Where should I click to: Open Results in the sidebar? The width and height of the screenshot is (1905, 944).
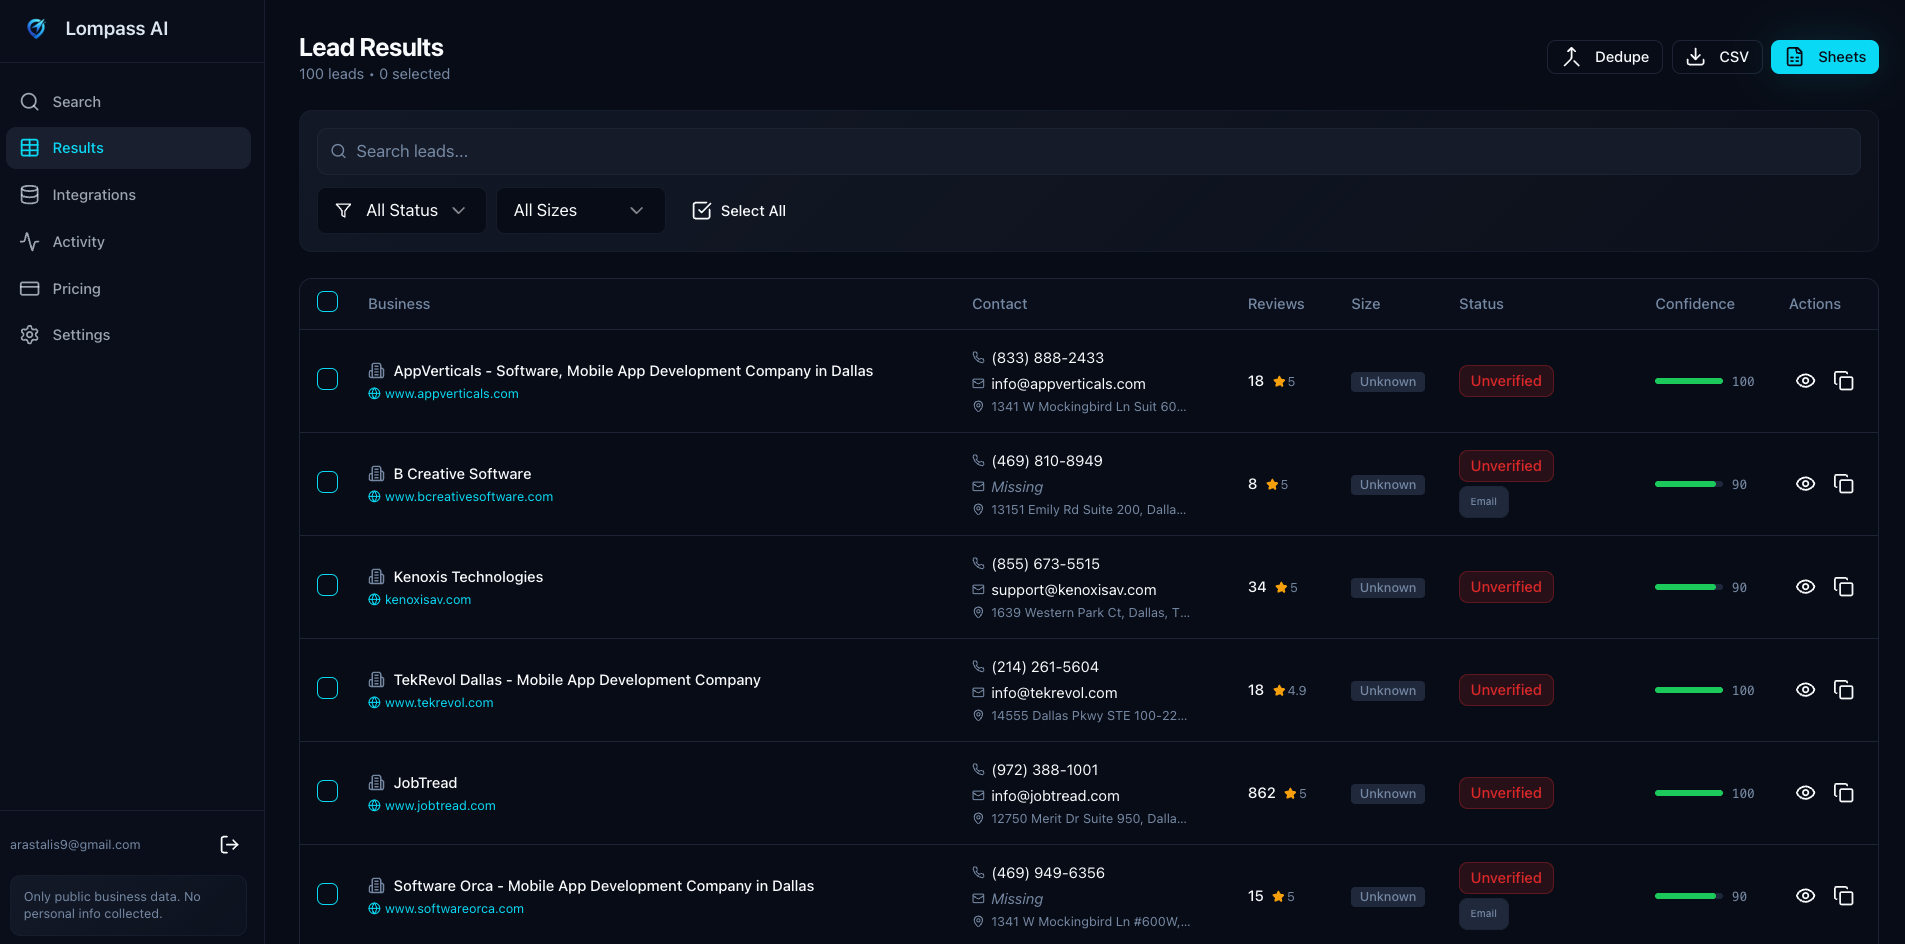128,148
